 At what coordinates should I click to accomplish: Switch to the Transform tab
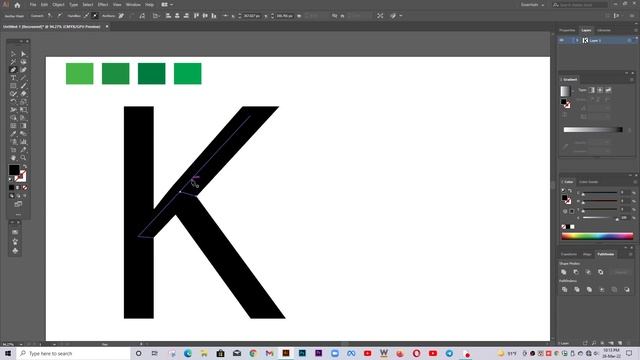(x=569, y=254)
